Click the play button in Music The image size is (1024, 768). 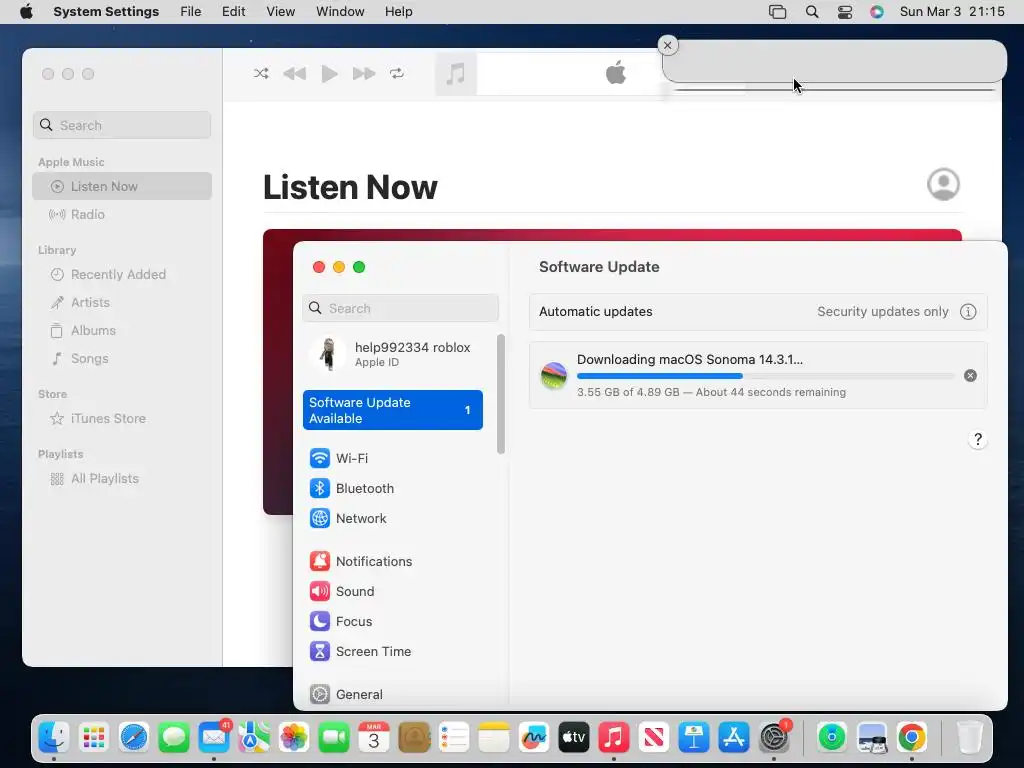329,74
